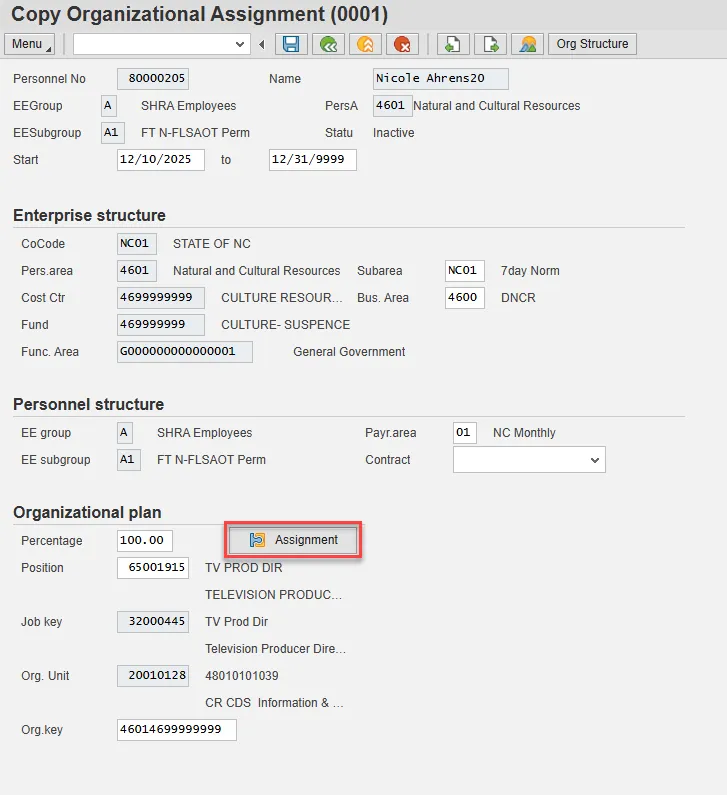This screenshot has height=795, width=727.
Task: Click the text General Government
Action: pos(349,352)
